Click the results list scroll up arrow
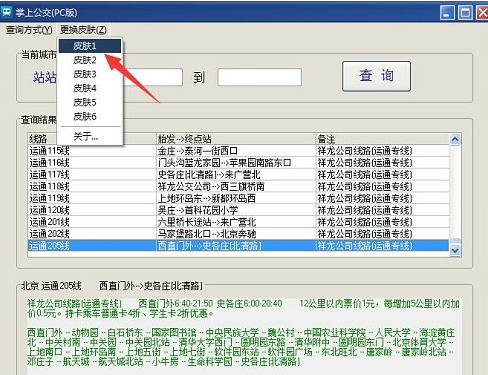The width and height of the screenshot is (488, 375). [x=455, y=139]
